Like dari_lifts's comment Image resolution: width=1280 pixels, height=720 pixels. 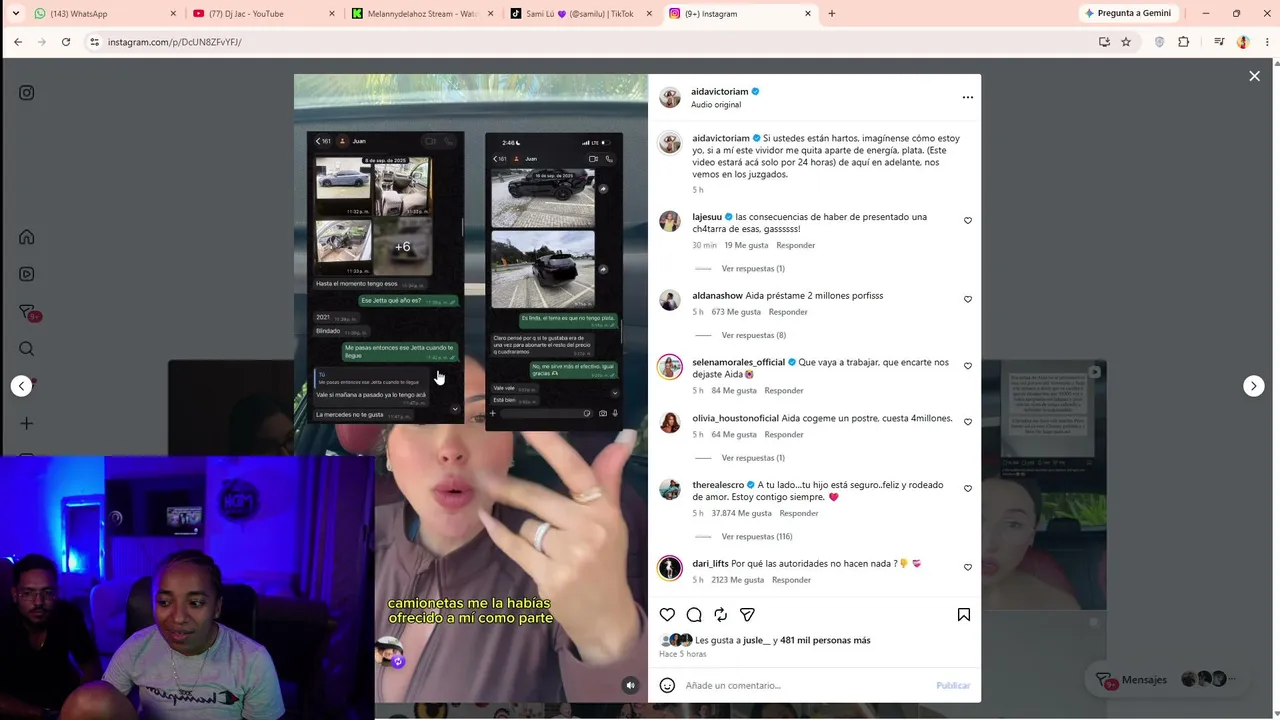coord(967,567)
